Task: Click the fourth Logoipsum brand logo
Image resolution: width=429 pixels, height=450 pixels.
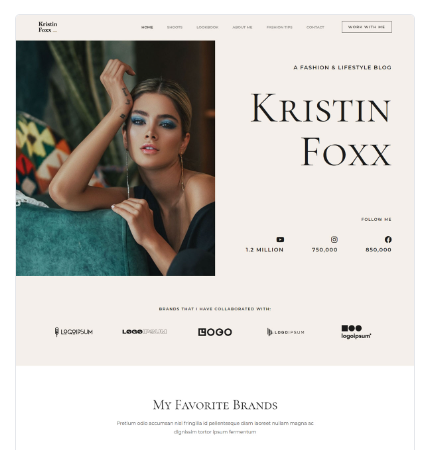Action: coord(285,332)
